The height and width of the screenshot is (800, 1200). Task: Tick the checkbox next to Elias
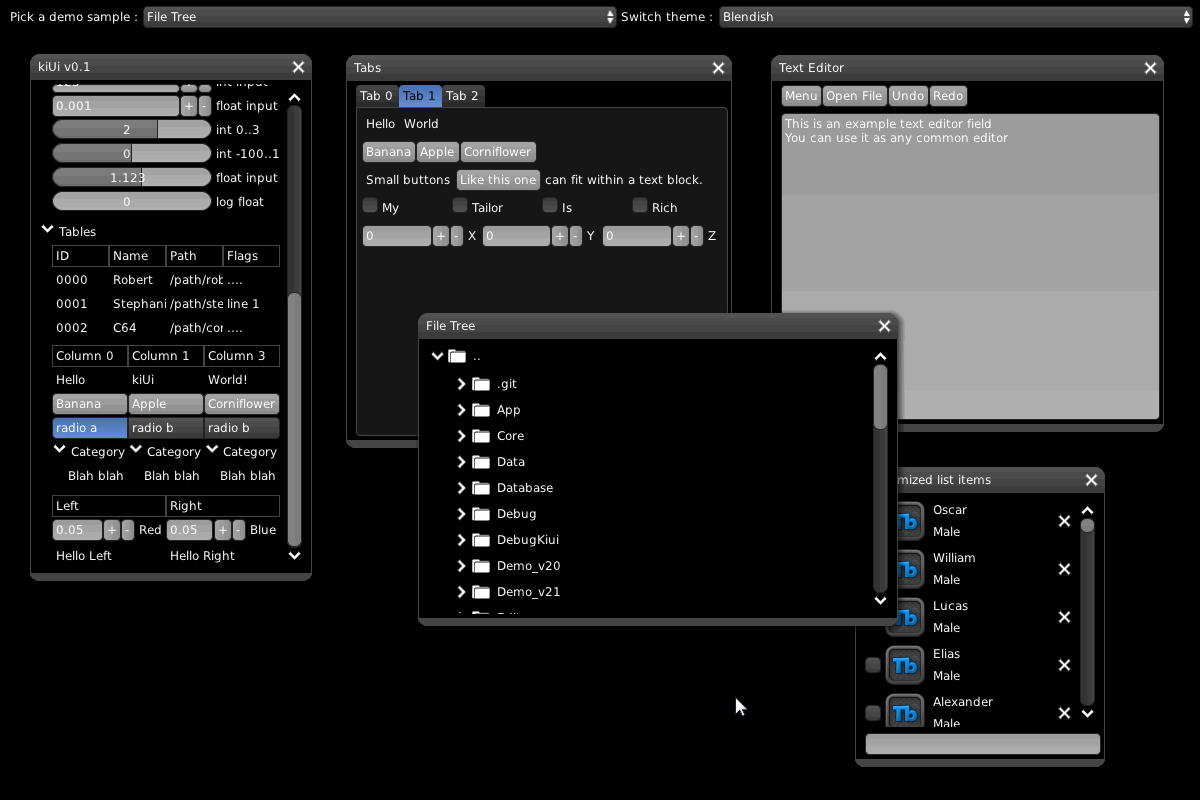[873, 665]
